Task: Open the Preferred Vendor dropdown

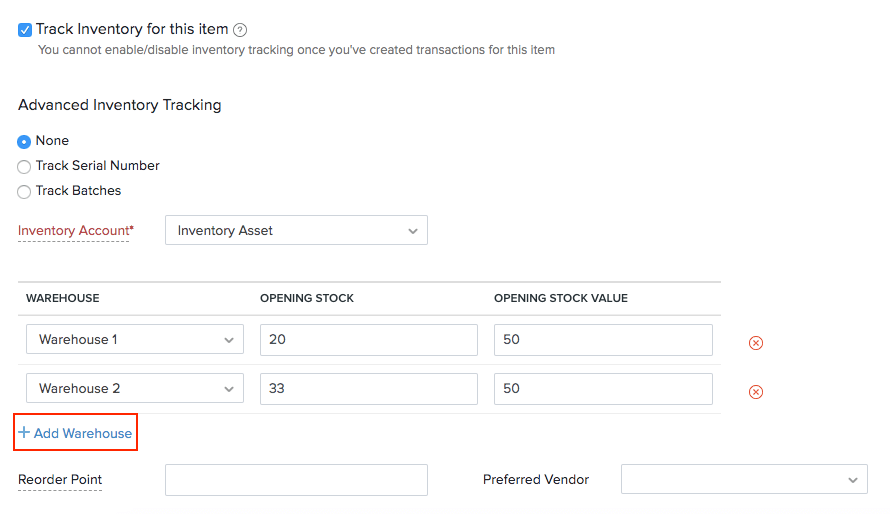Action: (x=744, y=480)
